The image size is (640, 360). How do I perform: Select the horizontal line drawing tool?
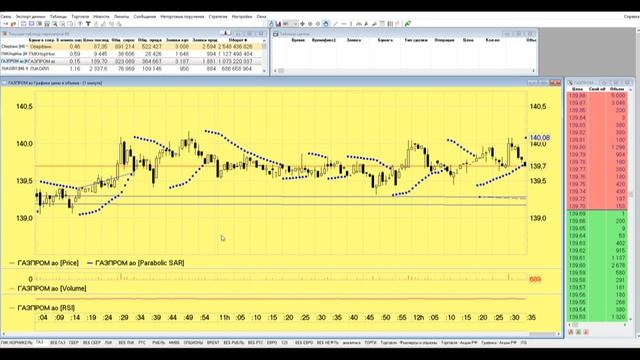pos(343,24)
